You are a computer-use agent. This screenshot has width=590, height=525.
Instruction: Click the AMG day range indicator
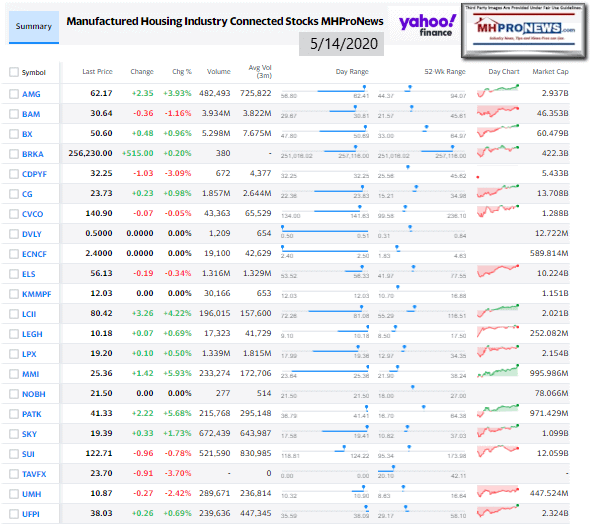click(325, 91)
